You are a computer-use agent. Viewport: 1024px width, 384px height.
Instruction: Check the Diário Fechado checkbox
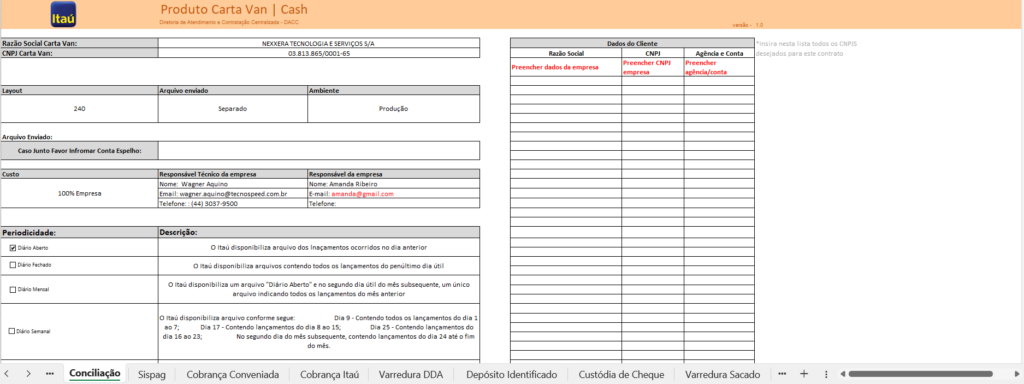click(12, 265)
